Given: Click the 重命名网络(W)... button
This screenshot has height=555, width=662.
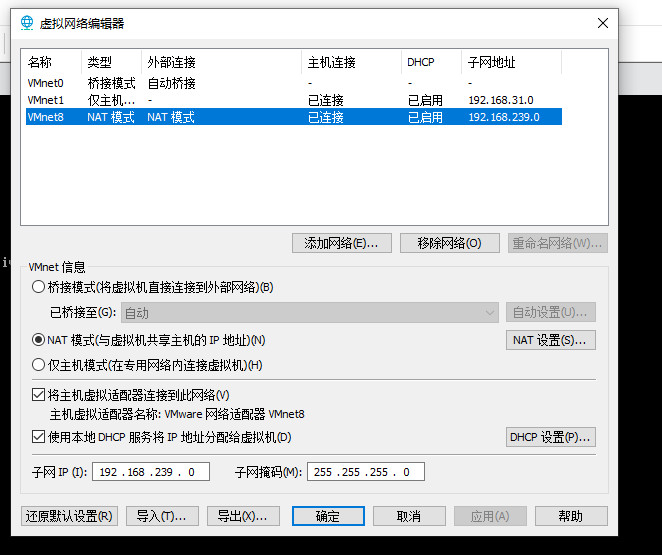Looking at the screenshot, I should pos(558,243).
